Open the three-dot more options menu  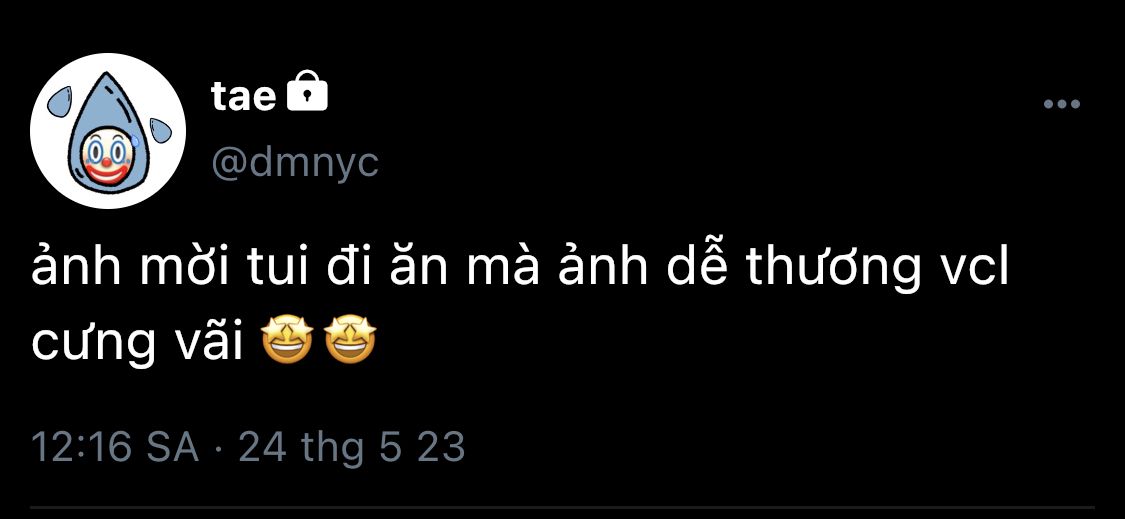click(x=1061, y=105)
